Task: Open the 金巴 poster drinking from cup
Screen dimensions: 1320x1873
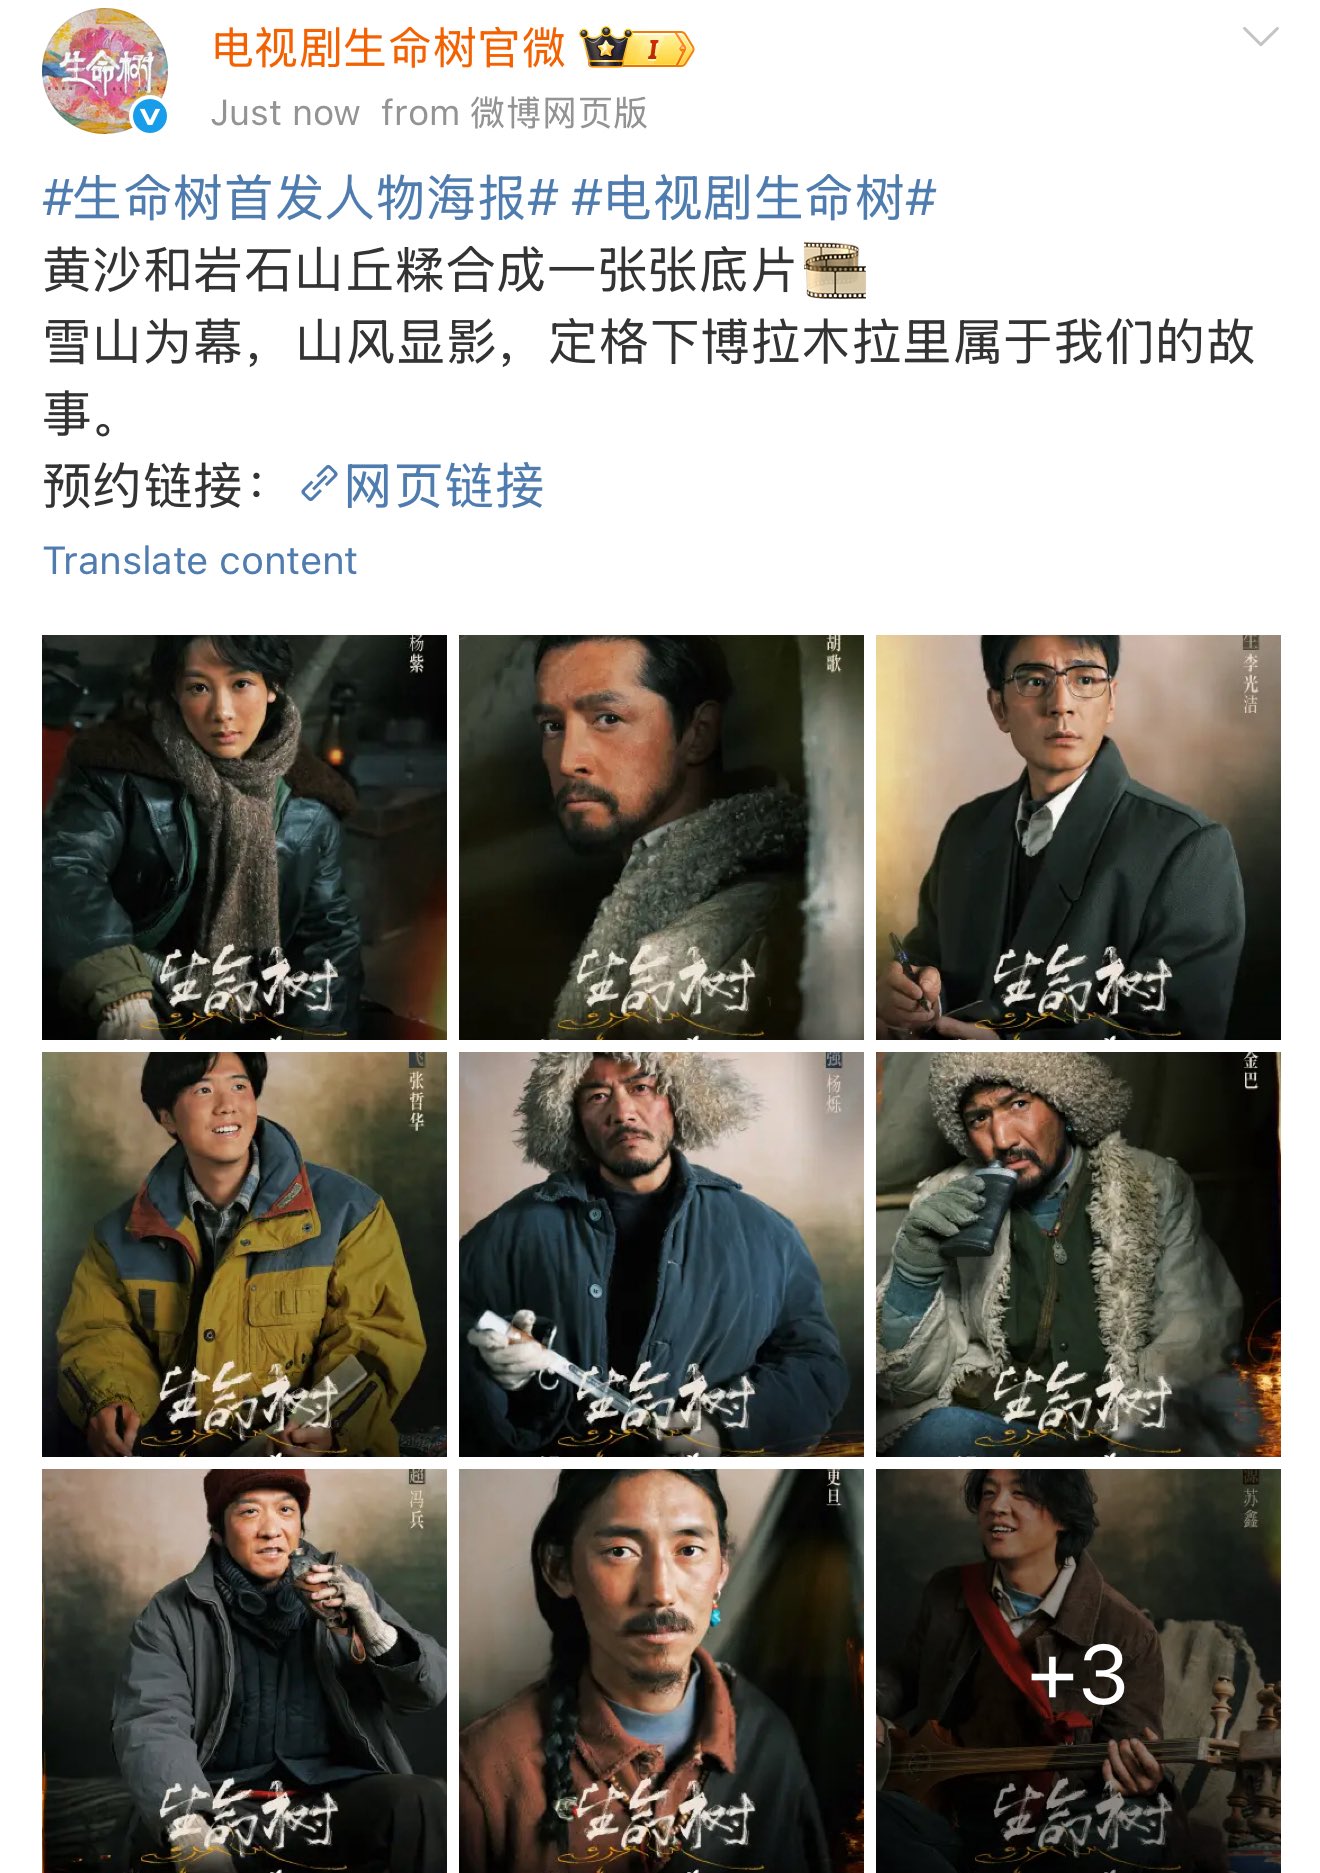Action: [x=1078, y=1254]
